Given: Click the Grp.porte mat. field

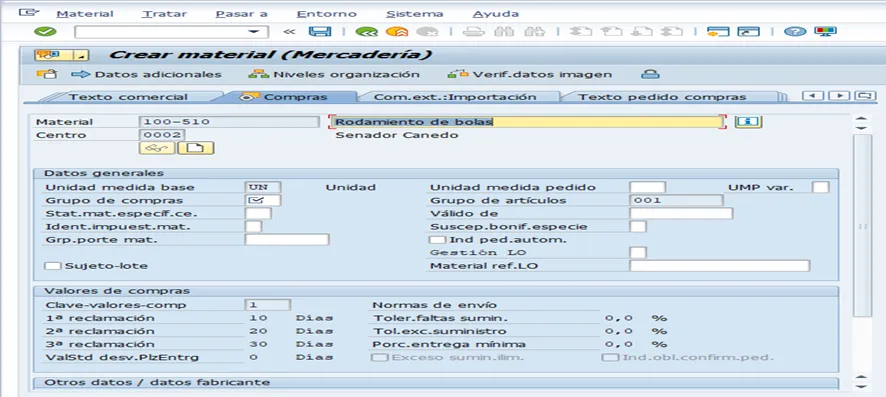Looking at the screenshot, I should (287, 239).
